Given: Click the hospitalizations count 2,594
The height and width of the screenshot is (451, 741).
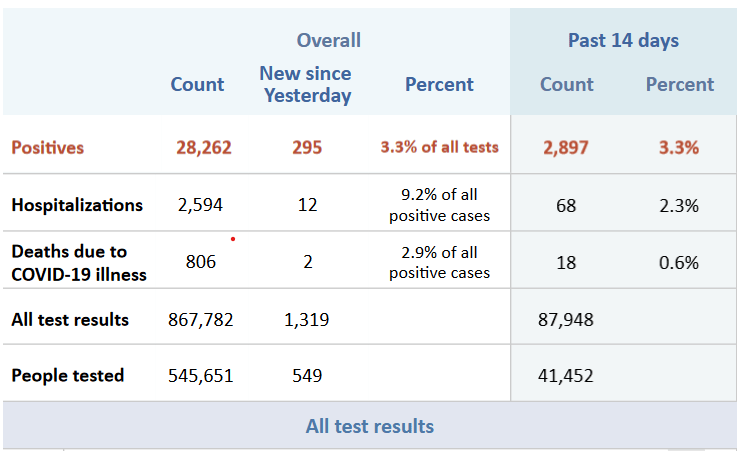Looking at the screenshot, I should [x=200, y=205].
